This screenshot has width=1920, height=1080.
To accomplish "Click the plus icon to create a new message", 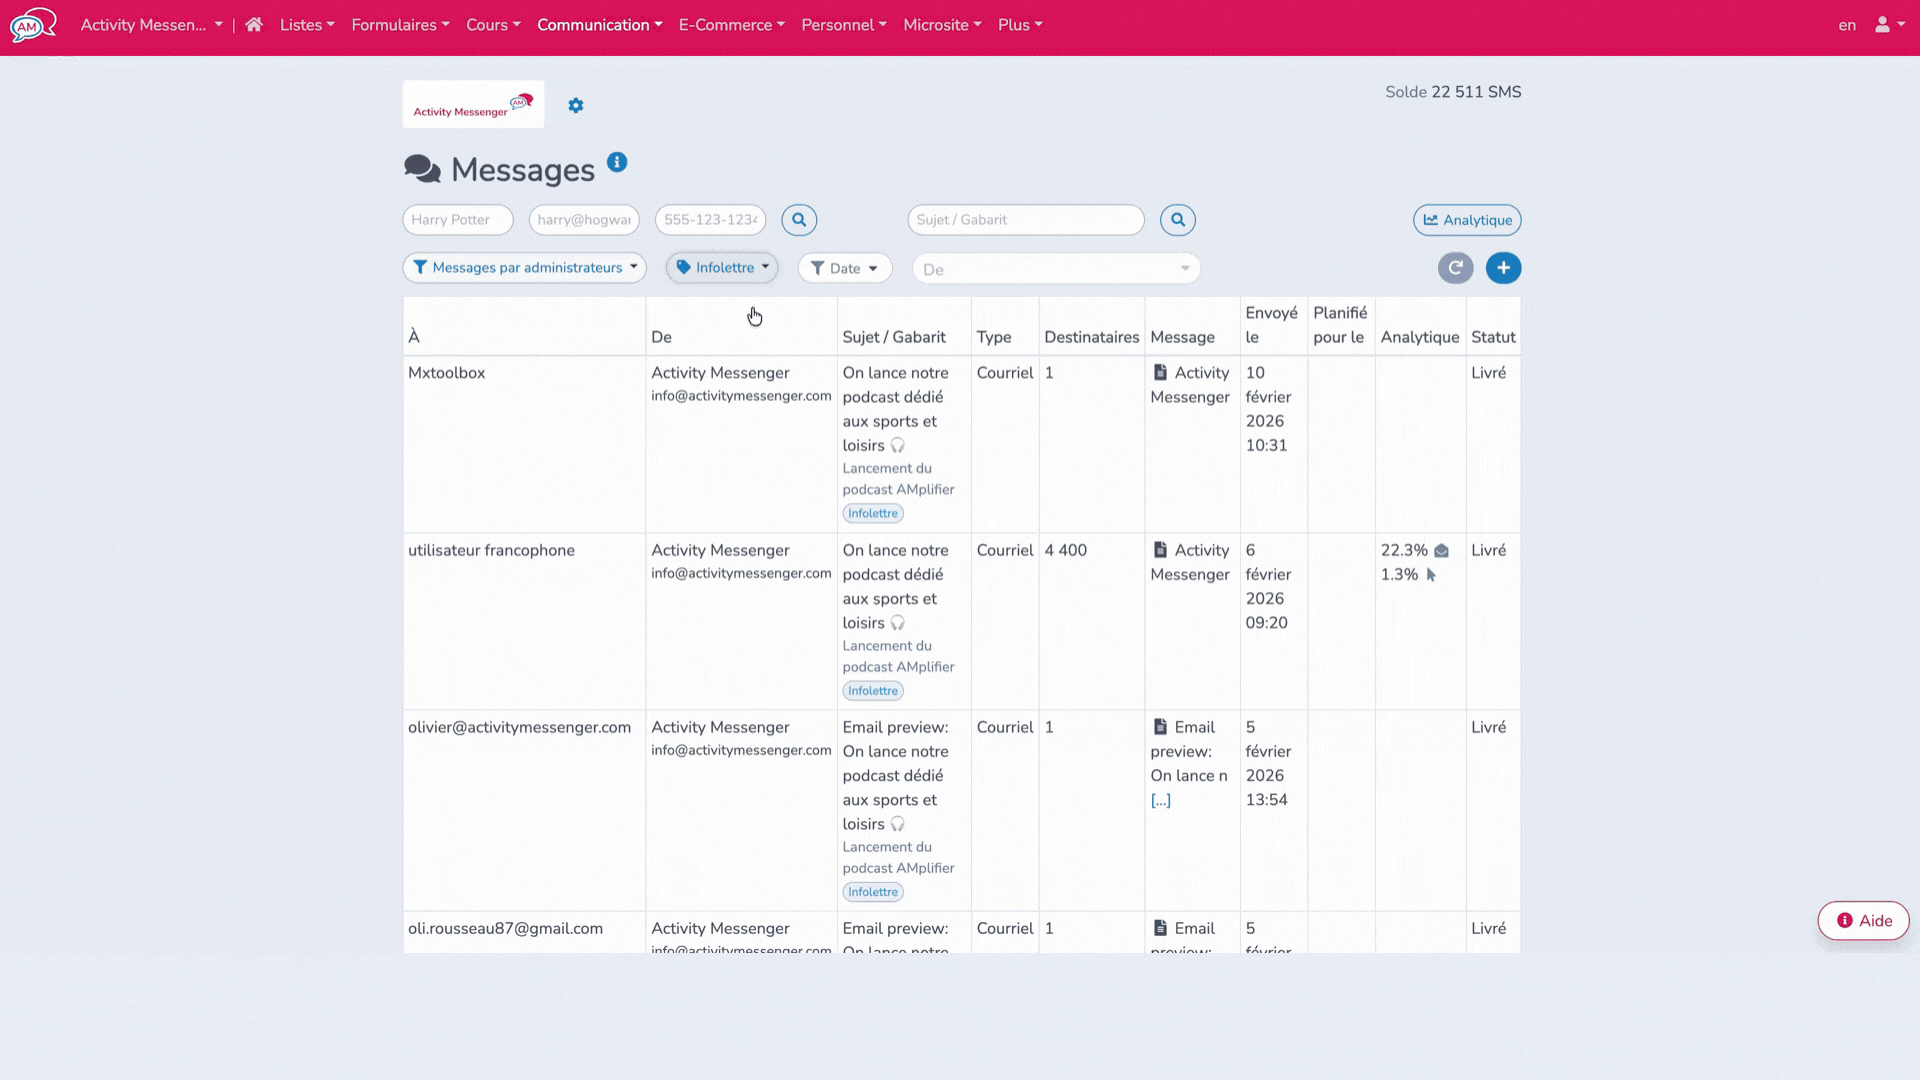I will click(1504, 268).
